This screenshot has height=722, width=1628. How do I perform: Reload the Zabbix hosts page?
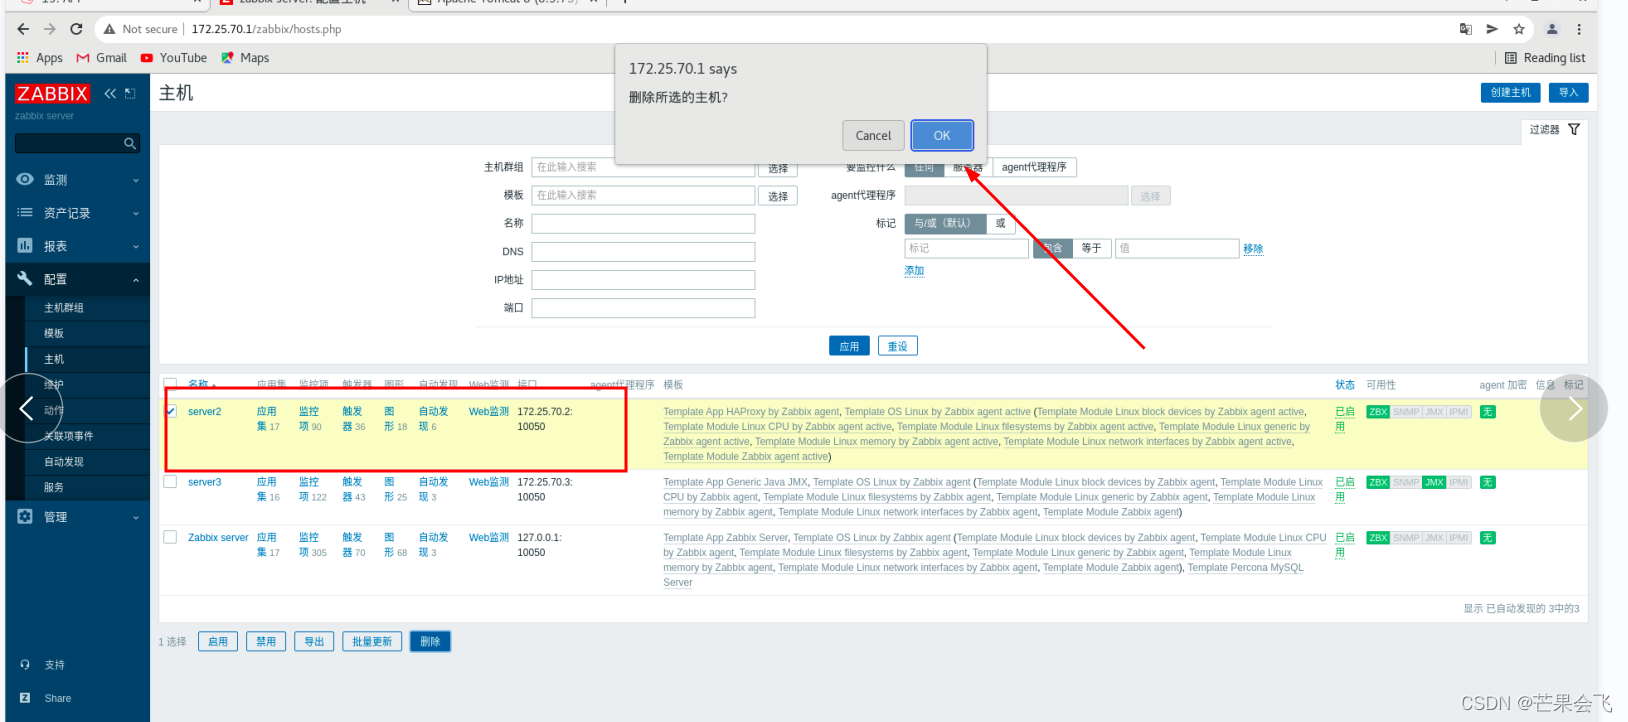click(76, 29)
